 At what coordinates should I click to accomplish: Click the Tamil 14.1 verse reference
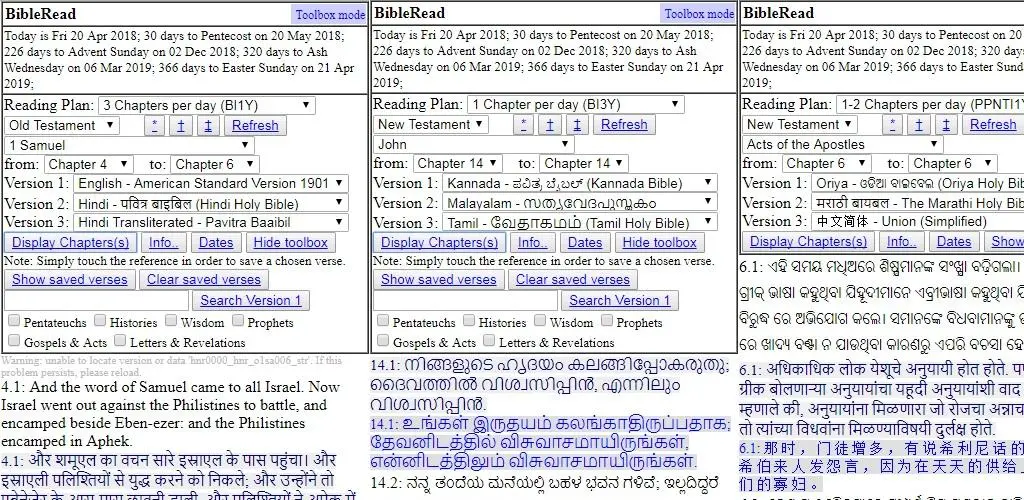[x=384, y=424]
